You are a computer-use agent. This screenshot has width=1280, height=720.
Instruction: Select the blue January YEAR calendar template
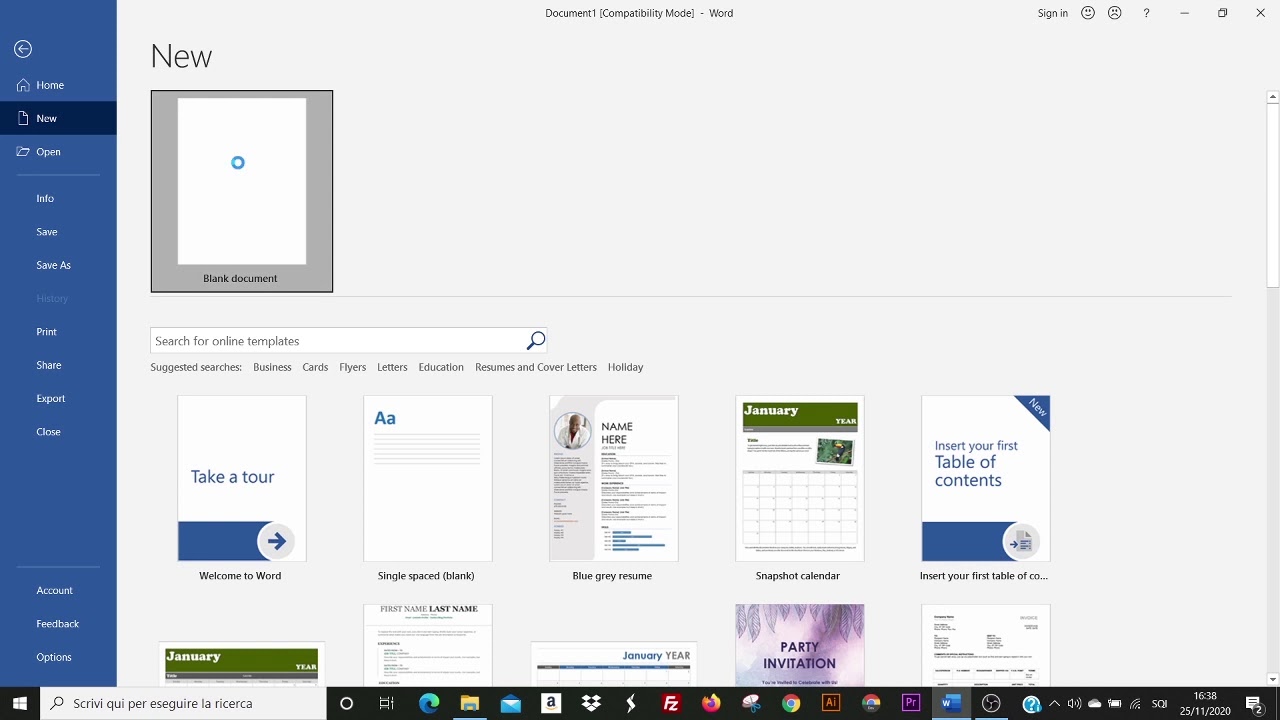click(614, 664)
